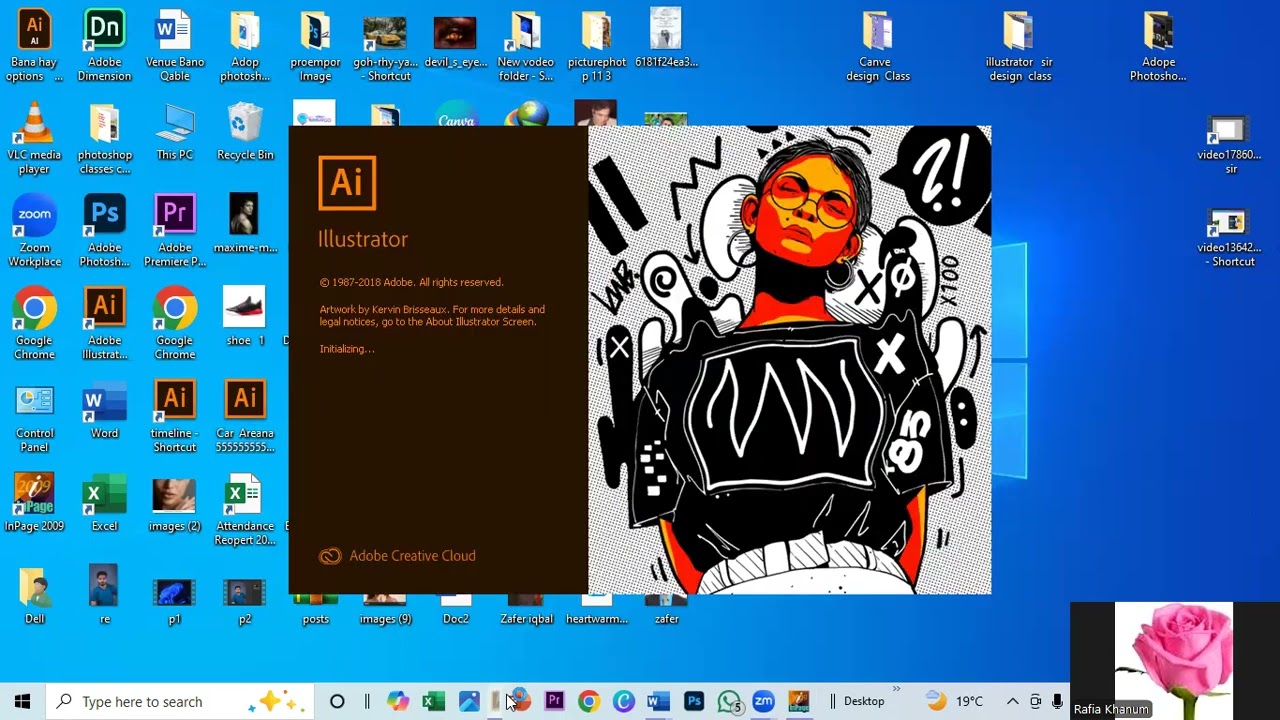Click the images (9) file label
Screen dimensions: 1280x720
pyautogui.click(x=385, y=619)
